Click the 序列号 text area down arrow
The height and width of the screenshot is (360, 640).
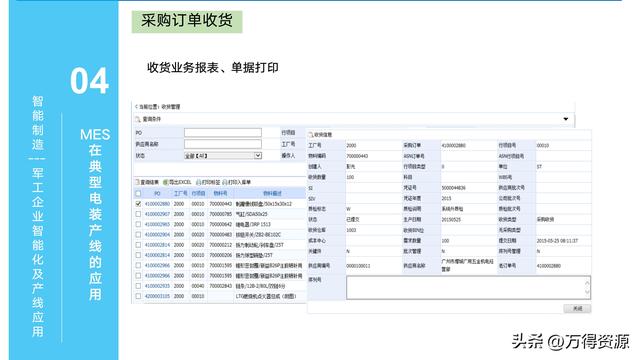(x=587, y=292)
